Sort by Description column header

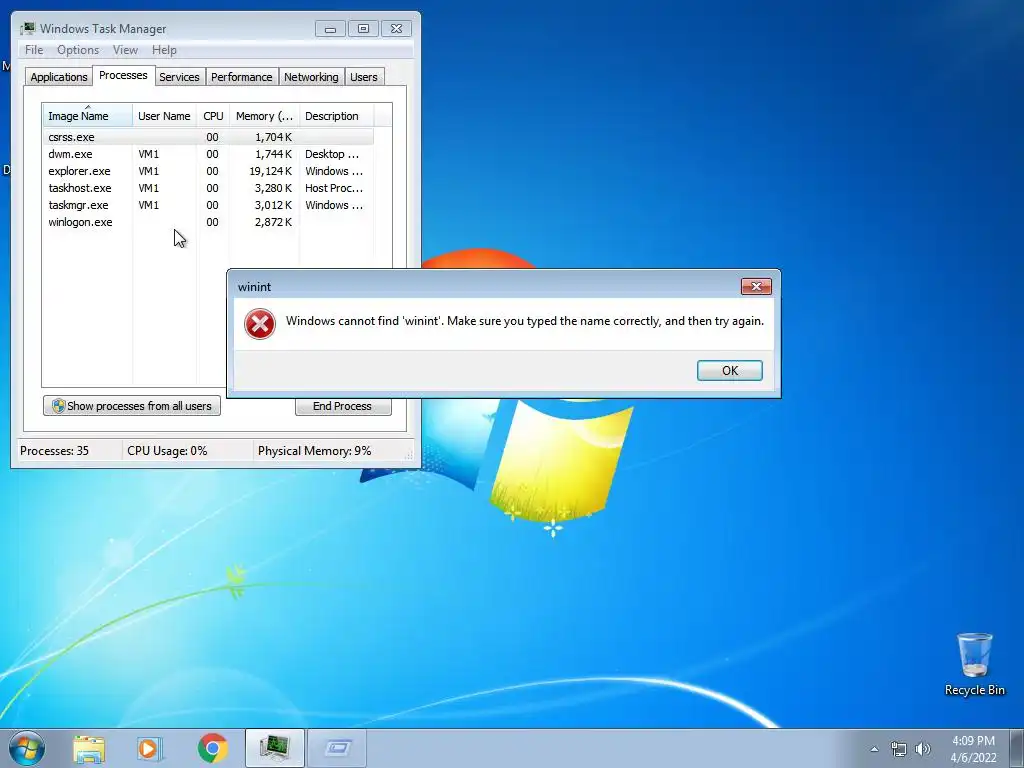(x=336, y=116)
